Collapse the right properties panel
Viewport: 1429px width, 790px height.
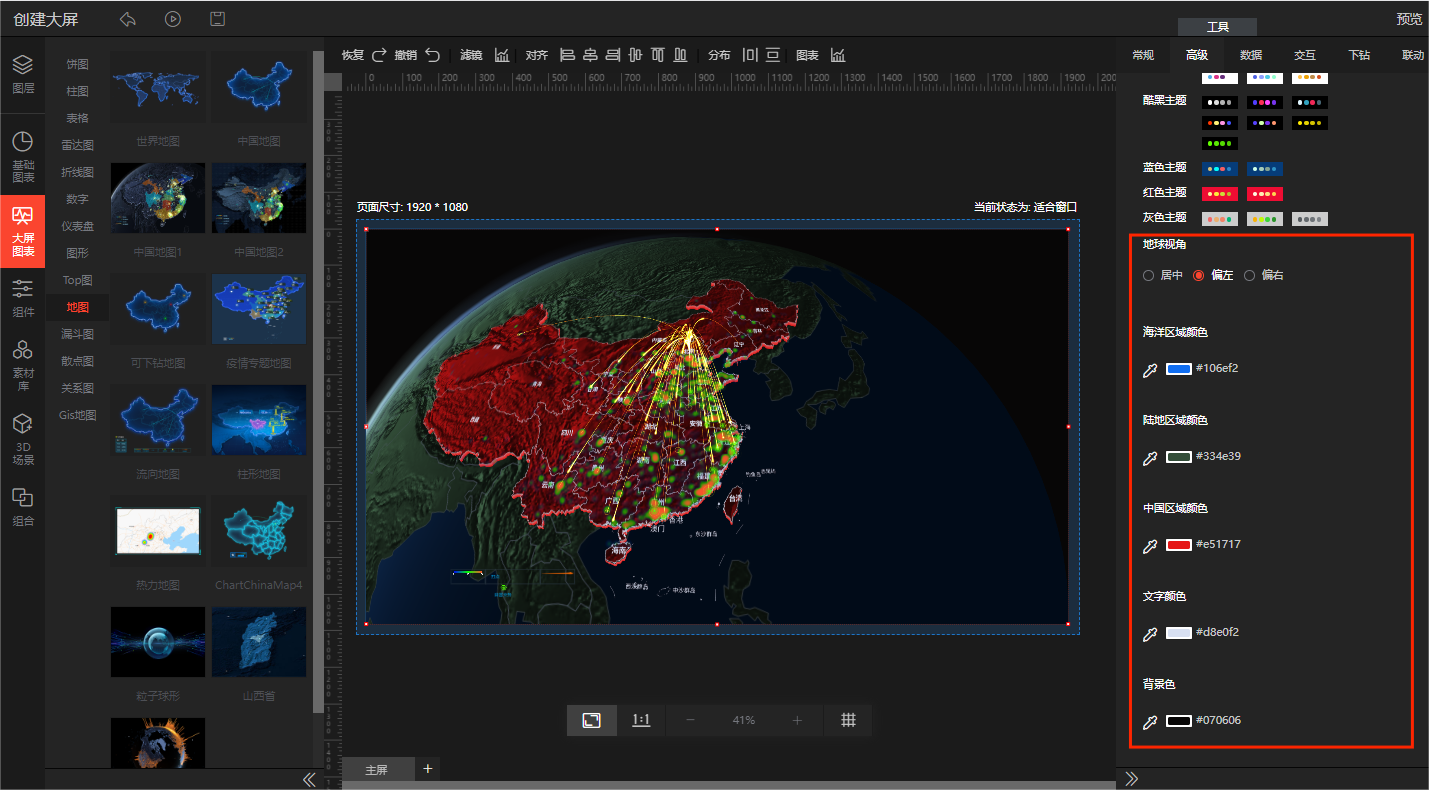pos(1132,778)
